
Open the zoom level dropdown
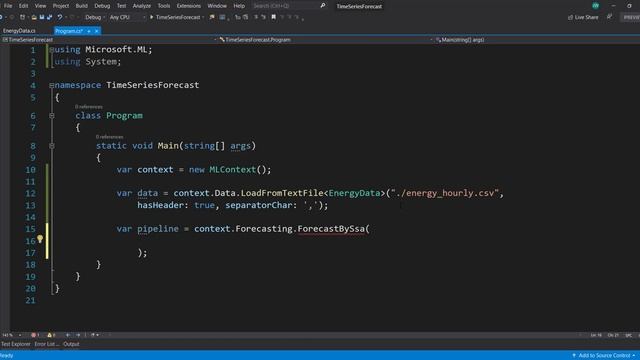[11, 335]
